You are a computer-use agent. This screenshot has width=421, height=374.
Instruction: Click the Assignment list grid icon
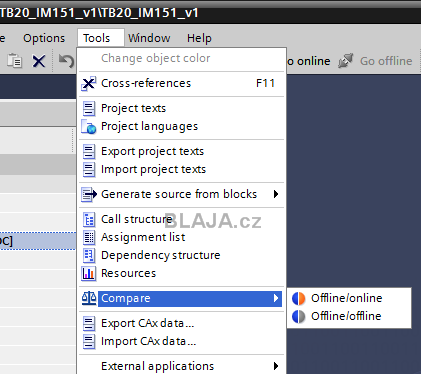coord(89,237)
